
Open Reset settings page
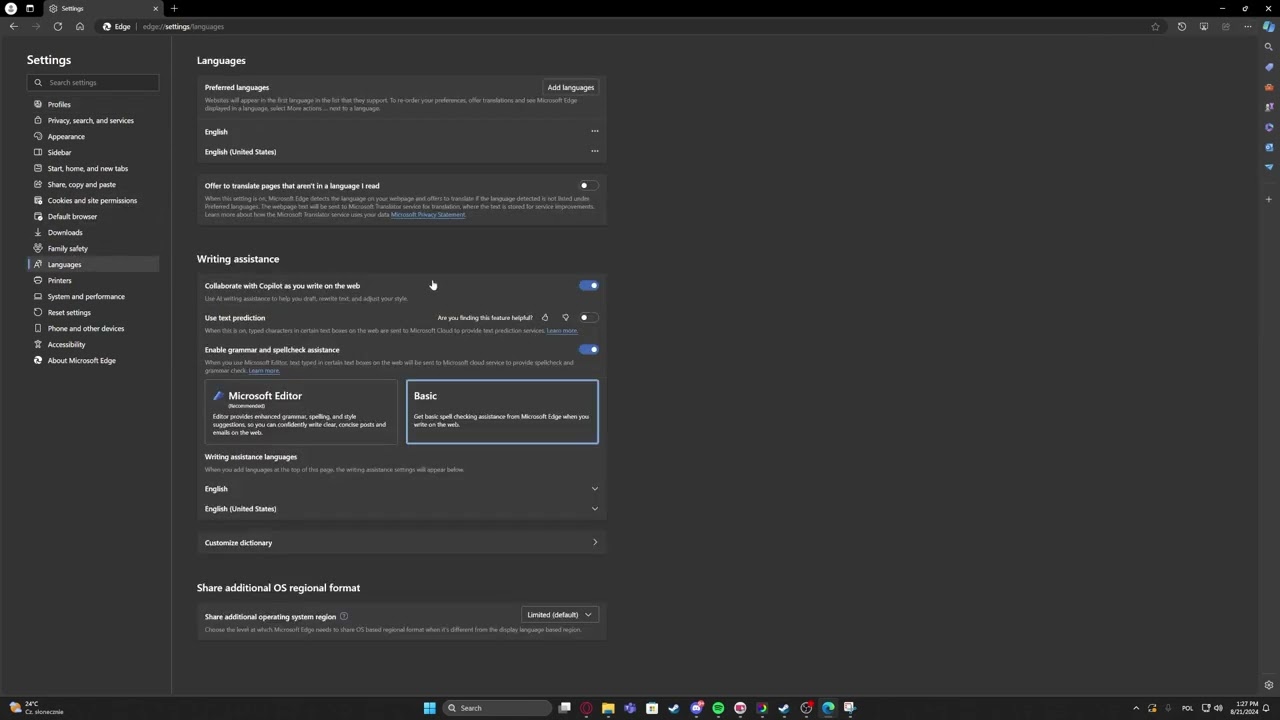(x=93, y=312)
